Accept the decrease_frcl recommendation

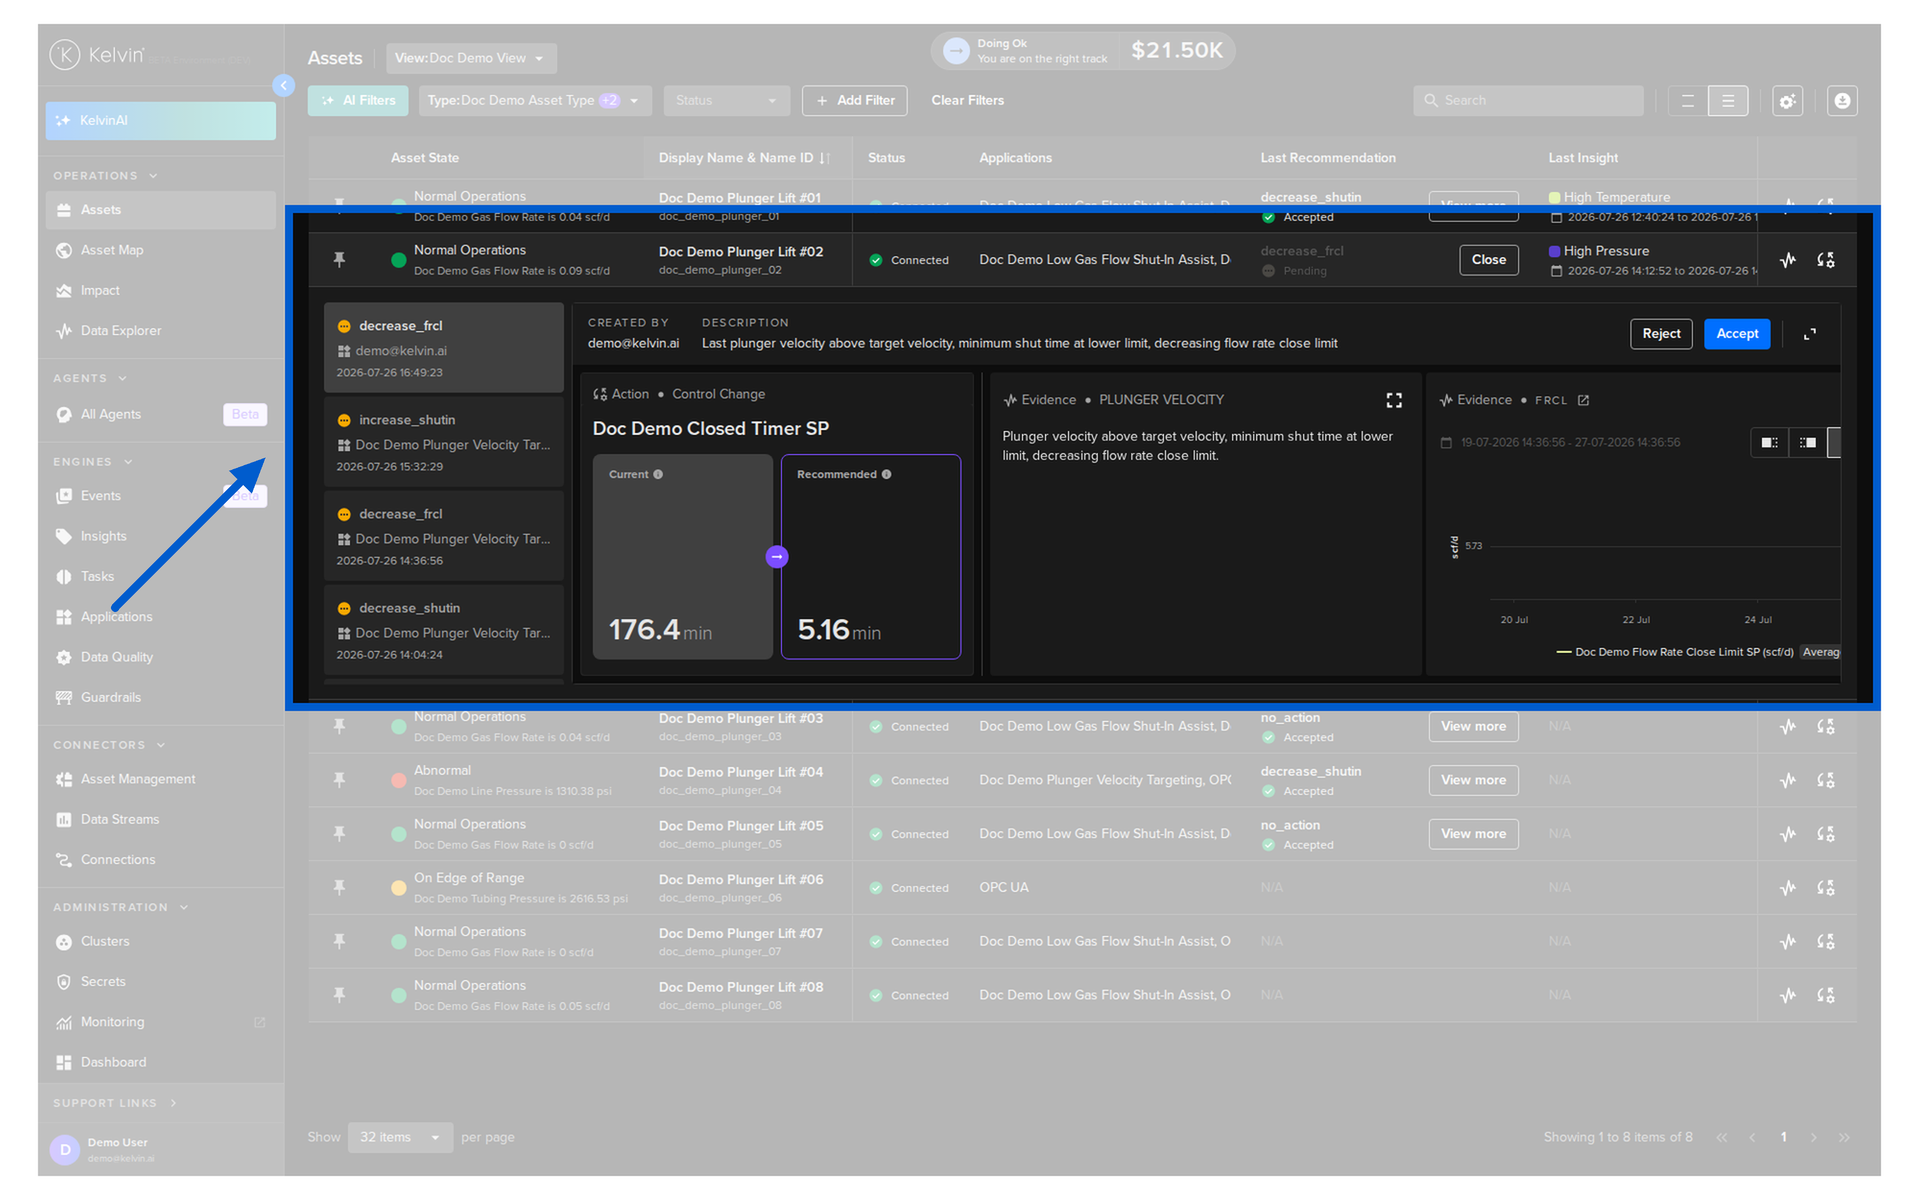(1737, 334)
